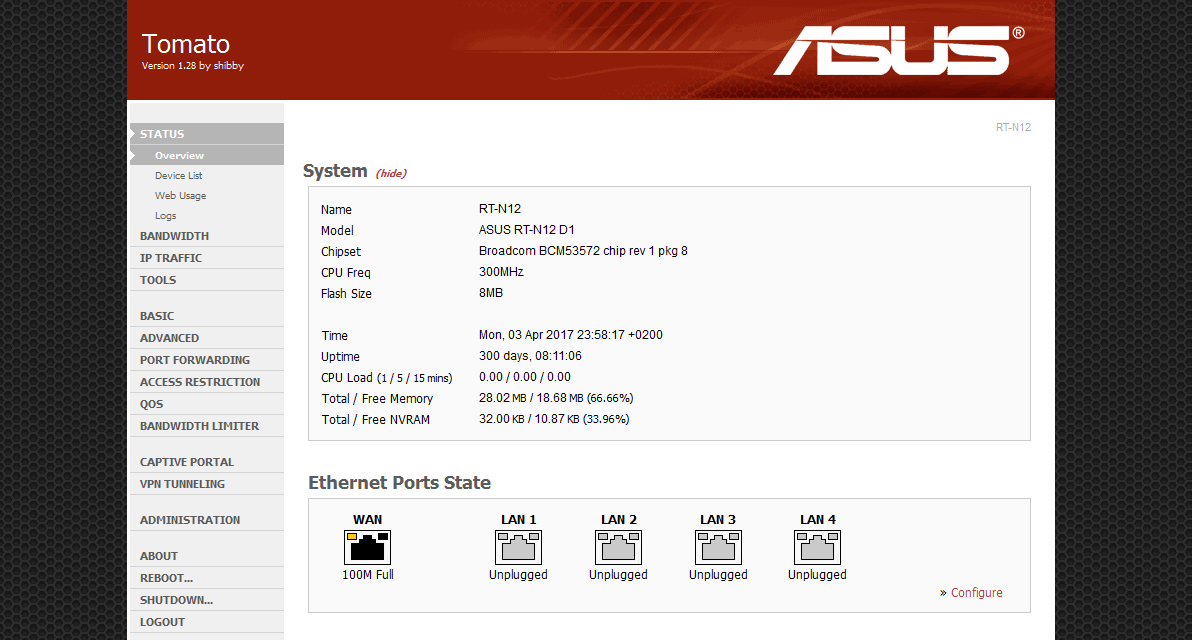Screen dimensions: 1192x640
Task: Click the WAN ethernet port icon
Action: pos(367,547)
